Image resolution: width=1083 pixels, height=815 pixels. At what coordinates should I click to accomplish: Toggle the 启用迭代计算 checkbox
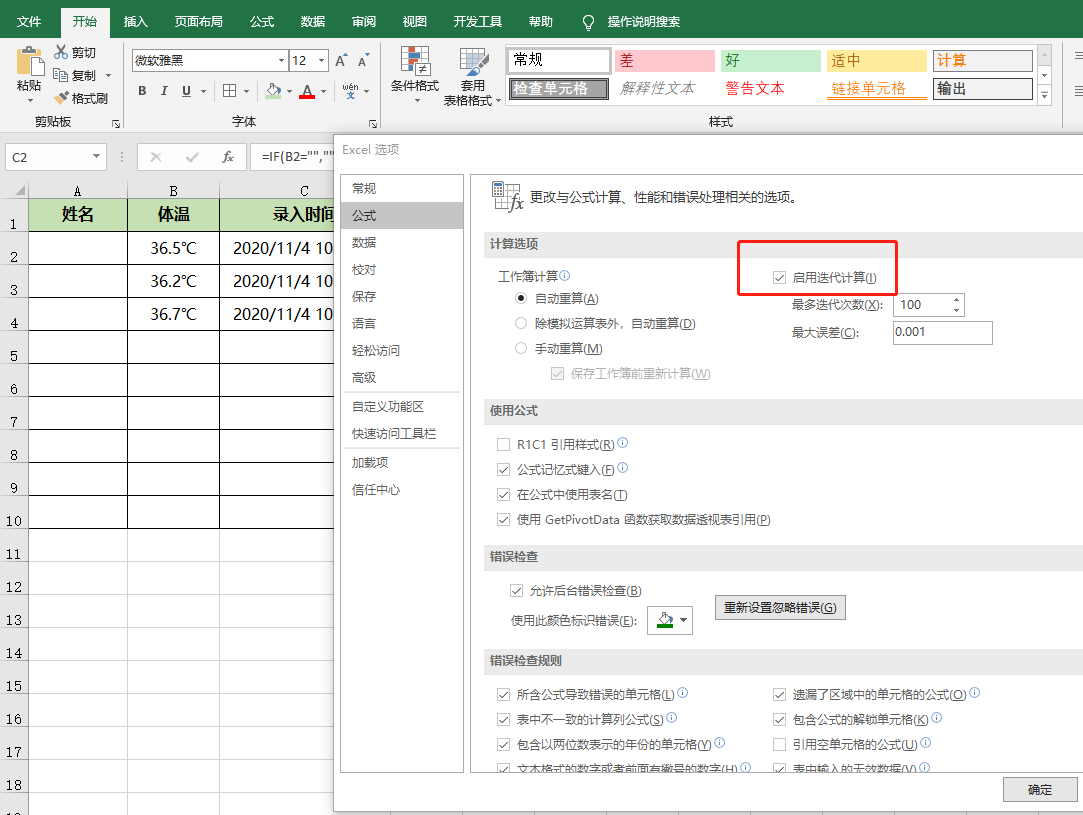[x=779, y=277]
